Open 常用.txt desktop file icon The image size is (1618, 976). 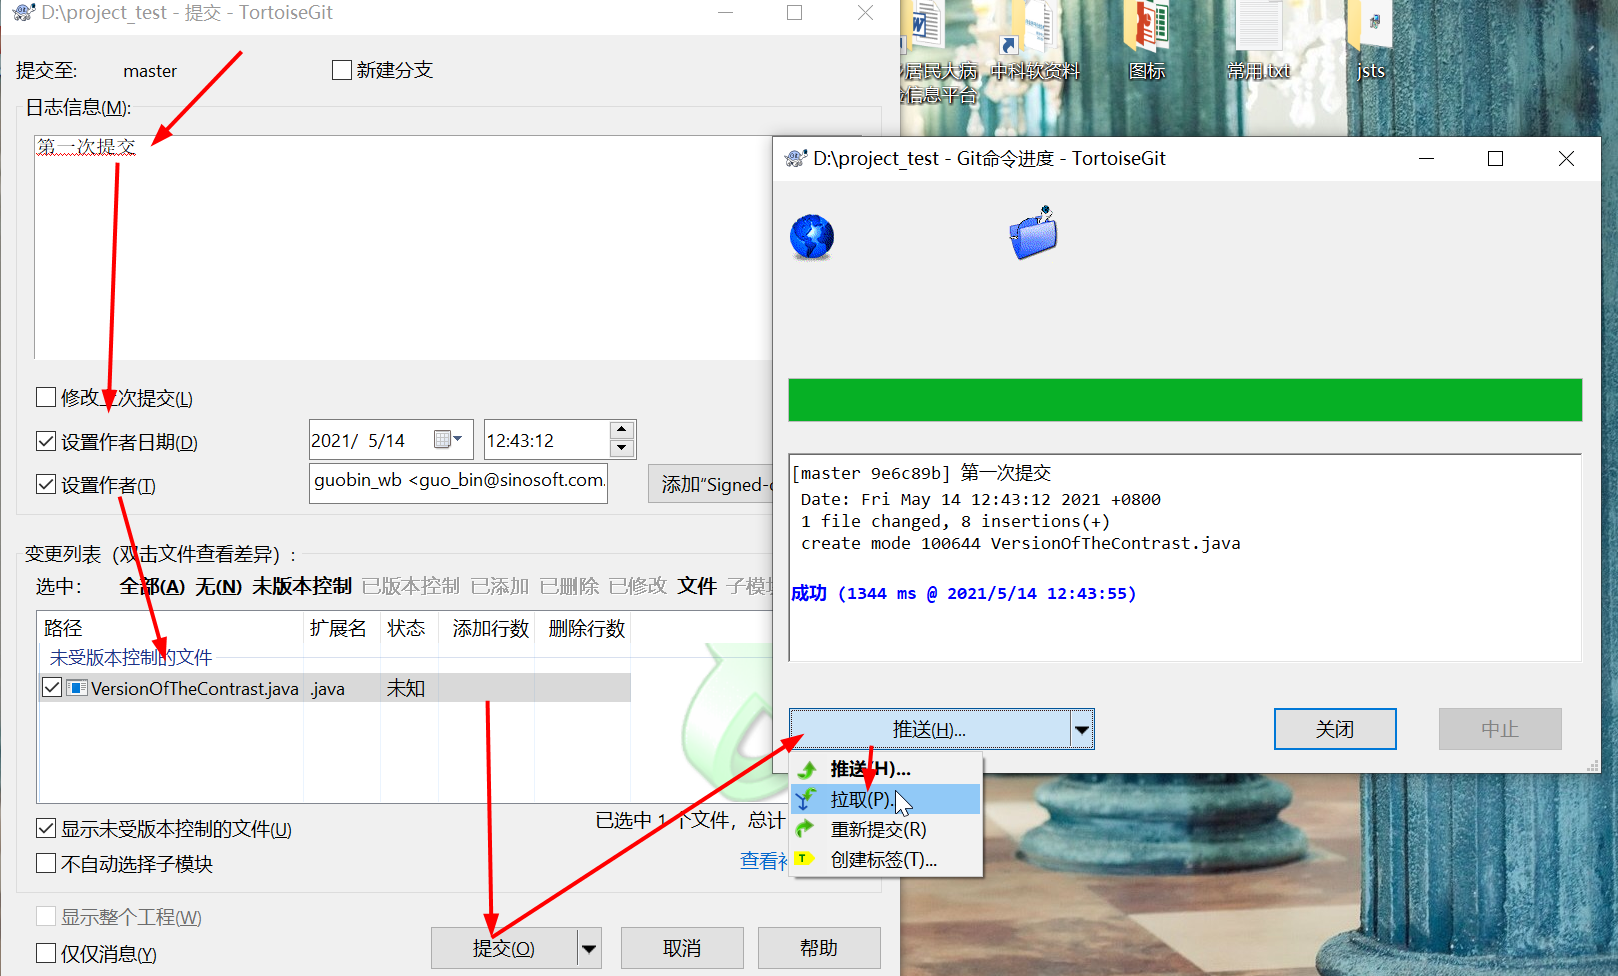(1259, 27)
